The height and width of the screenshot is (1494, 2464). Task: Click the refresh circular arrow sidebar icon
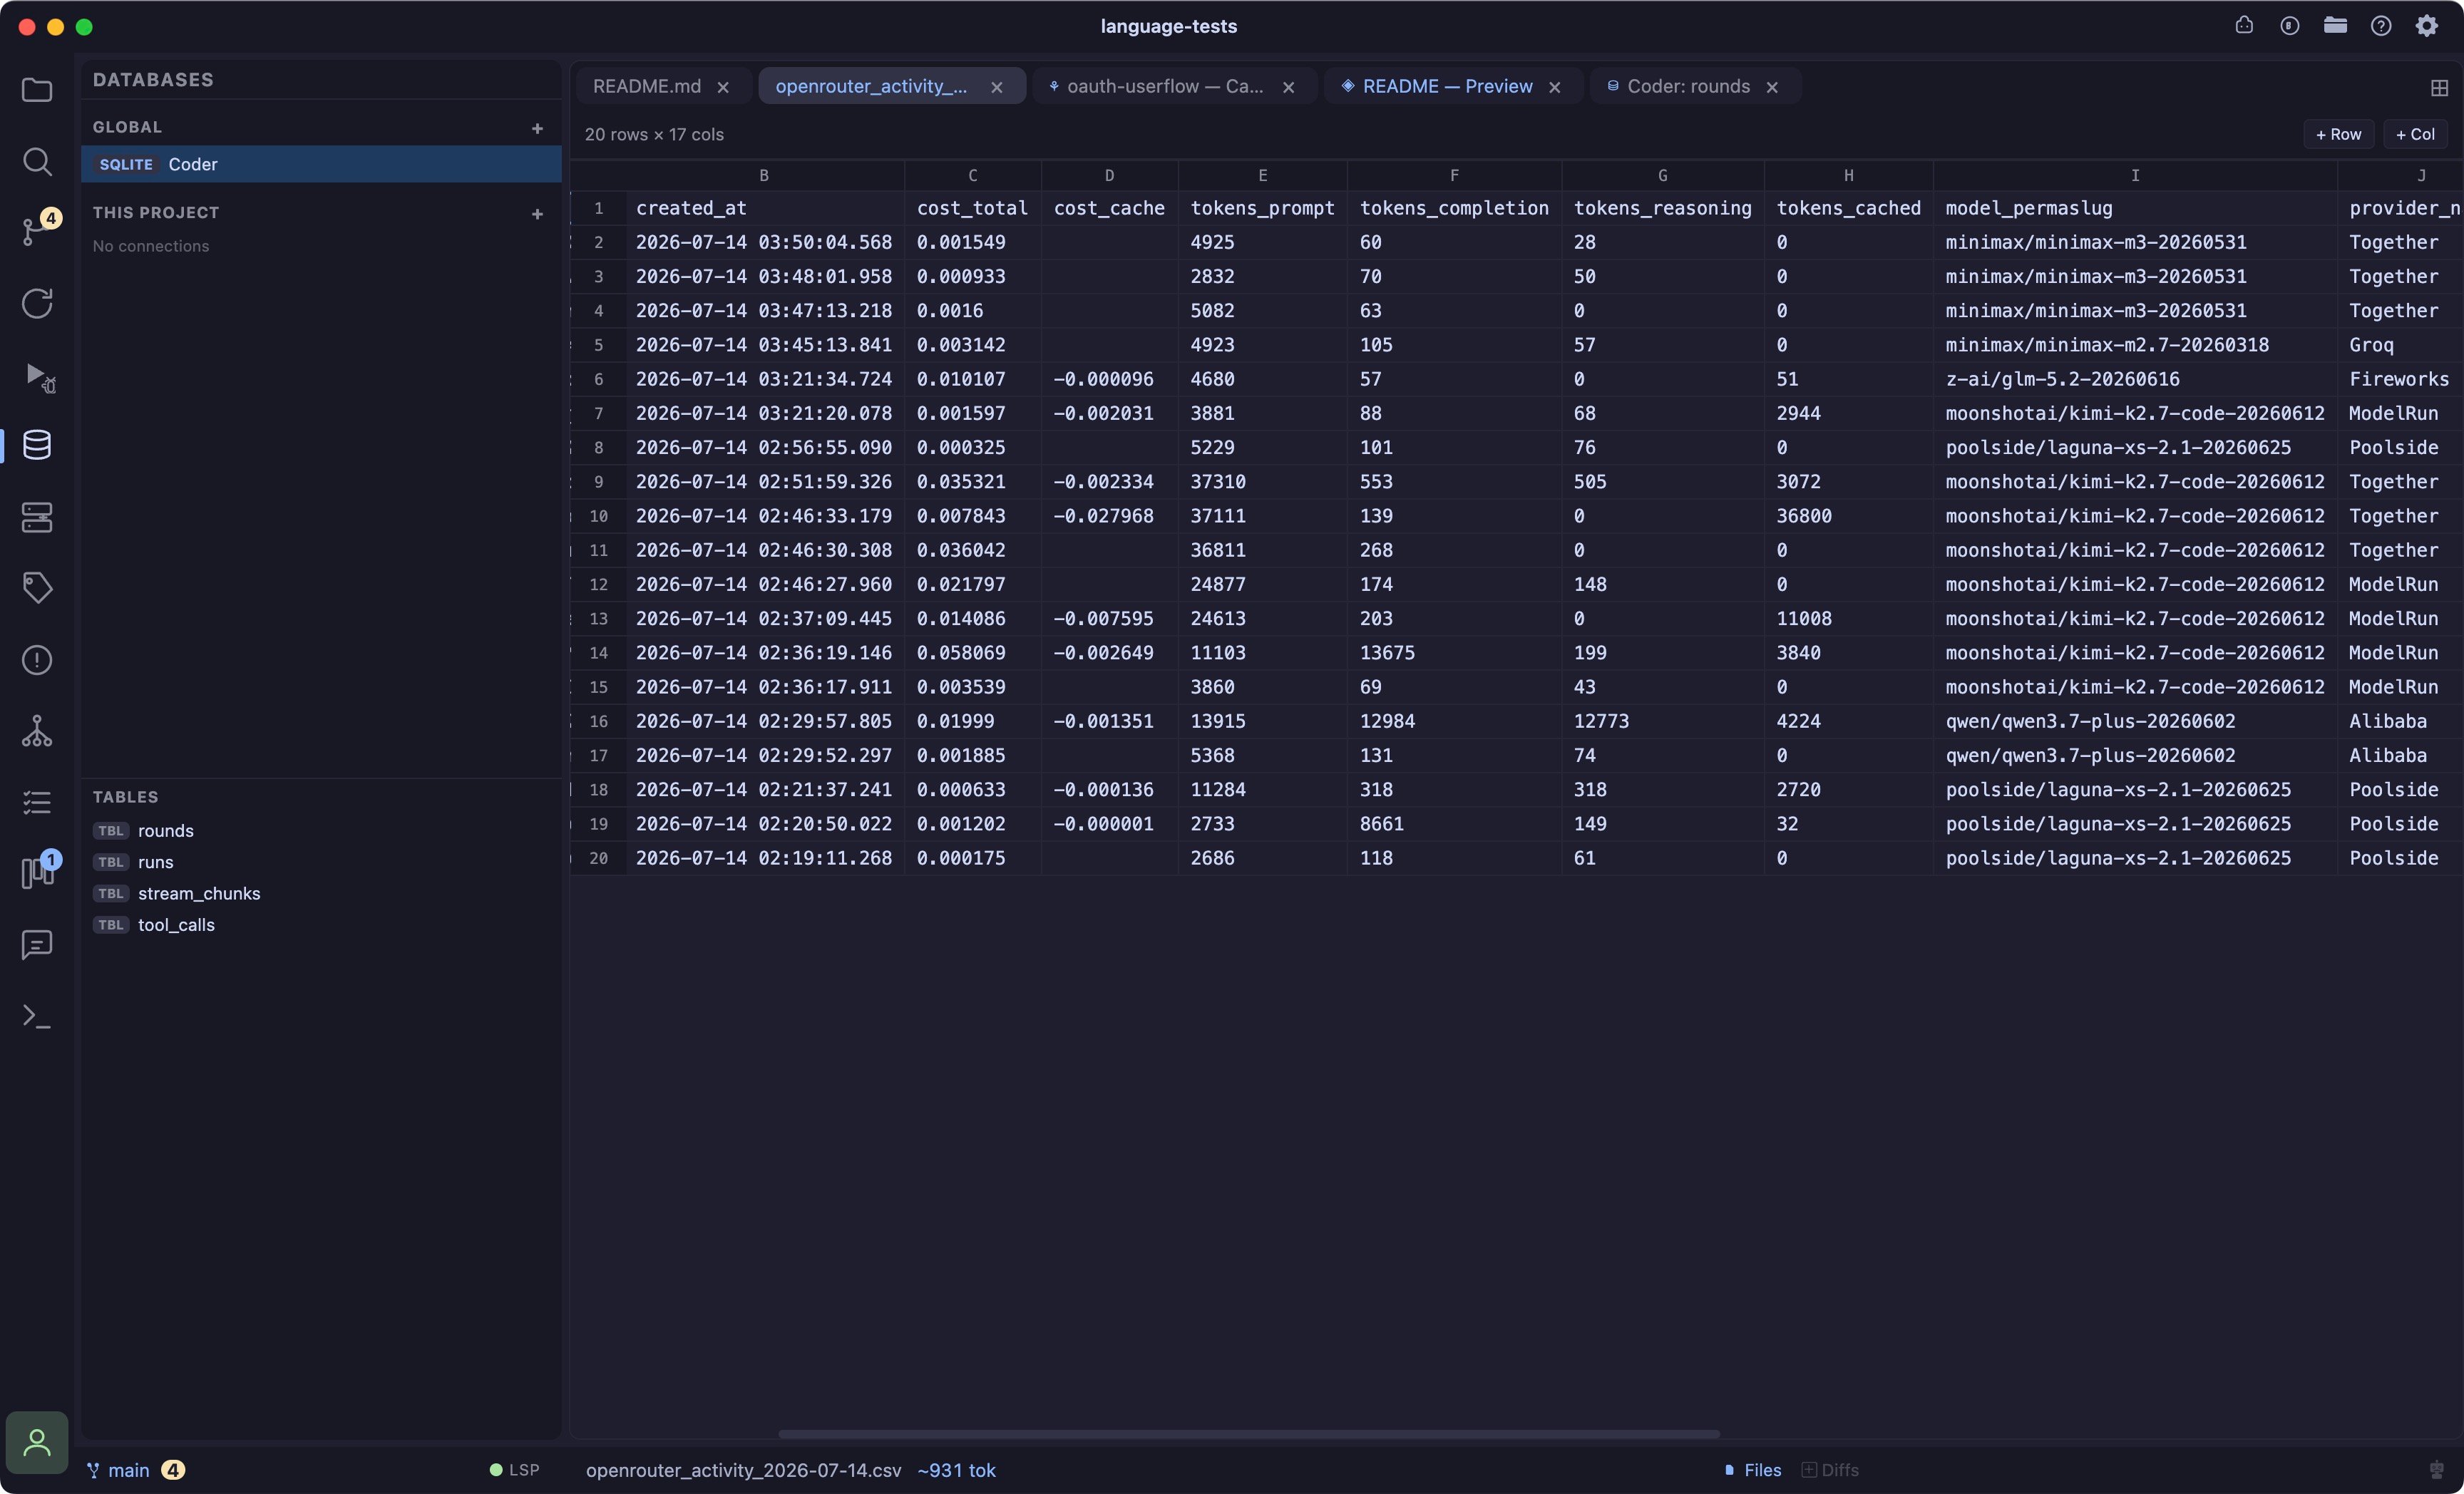(x=37, y=304)
